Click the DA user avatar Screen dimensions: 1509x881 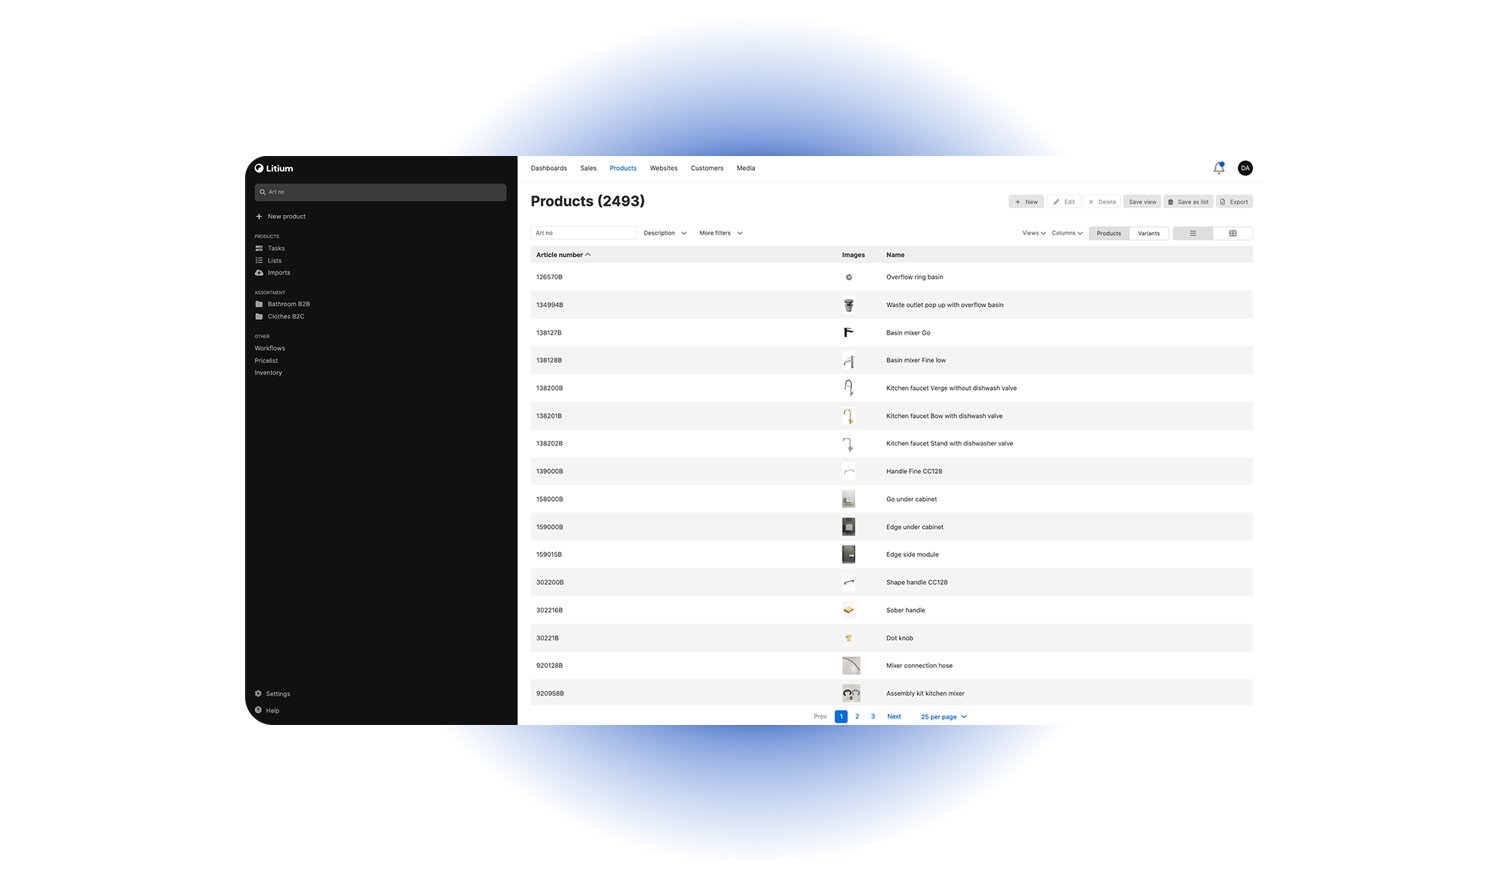pos(1245,168)
